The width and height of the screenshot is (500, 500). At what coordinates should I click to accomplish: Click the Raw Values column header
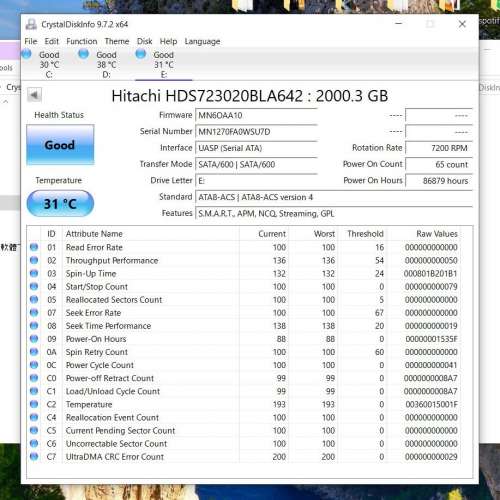424,234
